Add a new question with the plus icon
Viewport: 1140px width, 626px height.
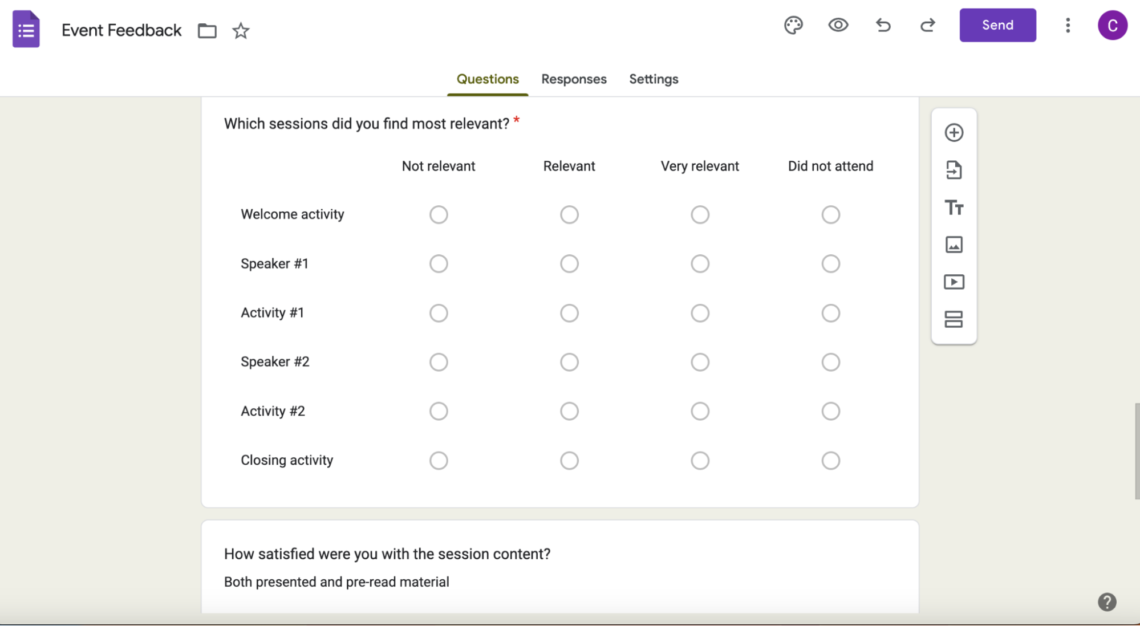[954, 131]
